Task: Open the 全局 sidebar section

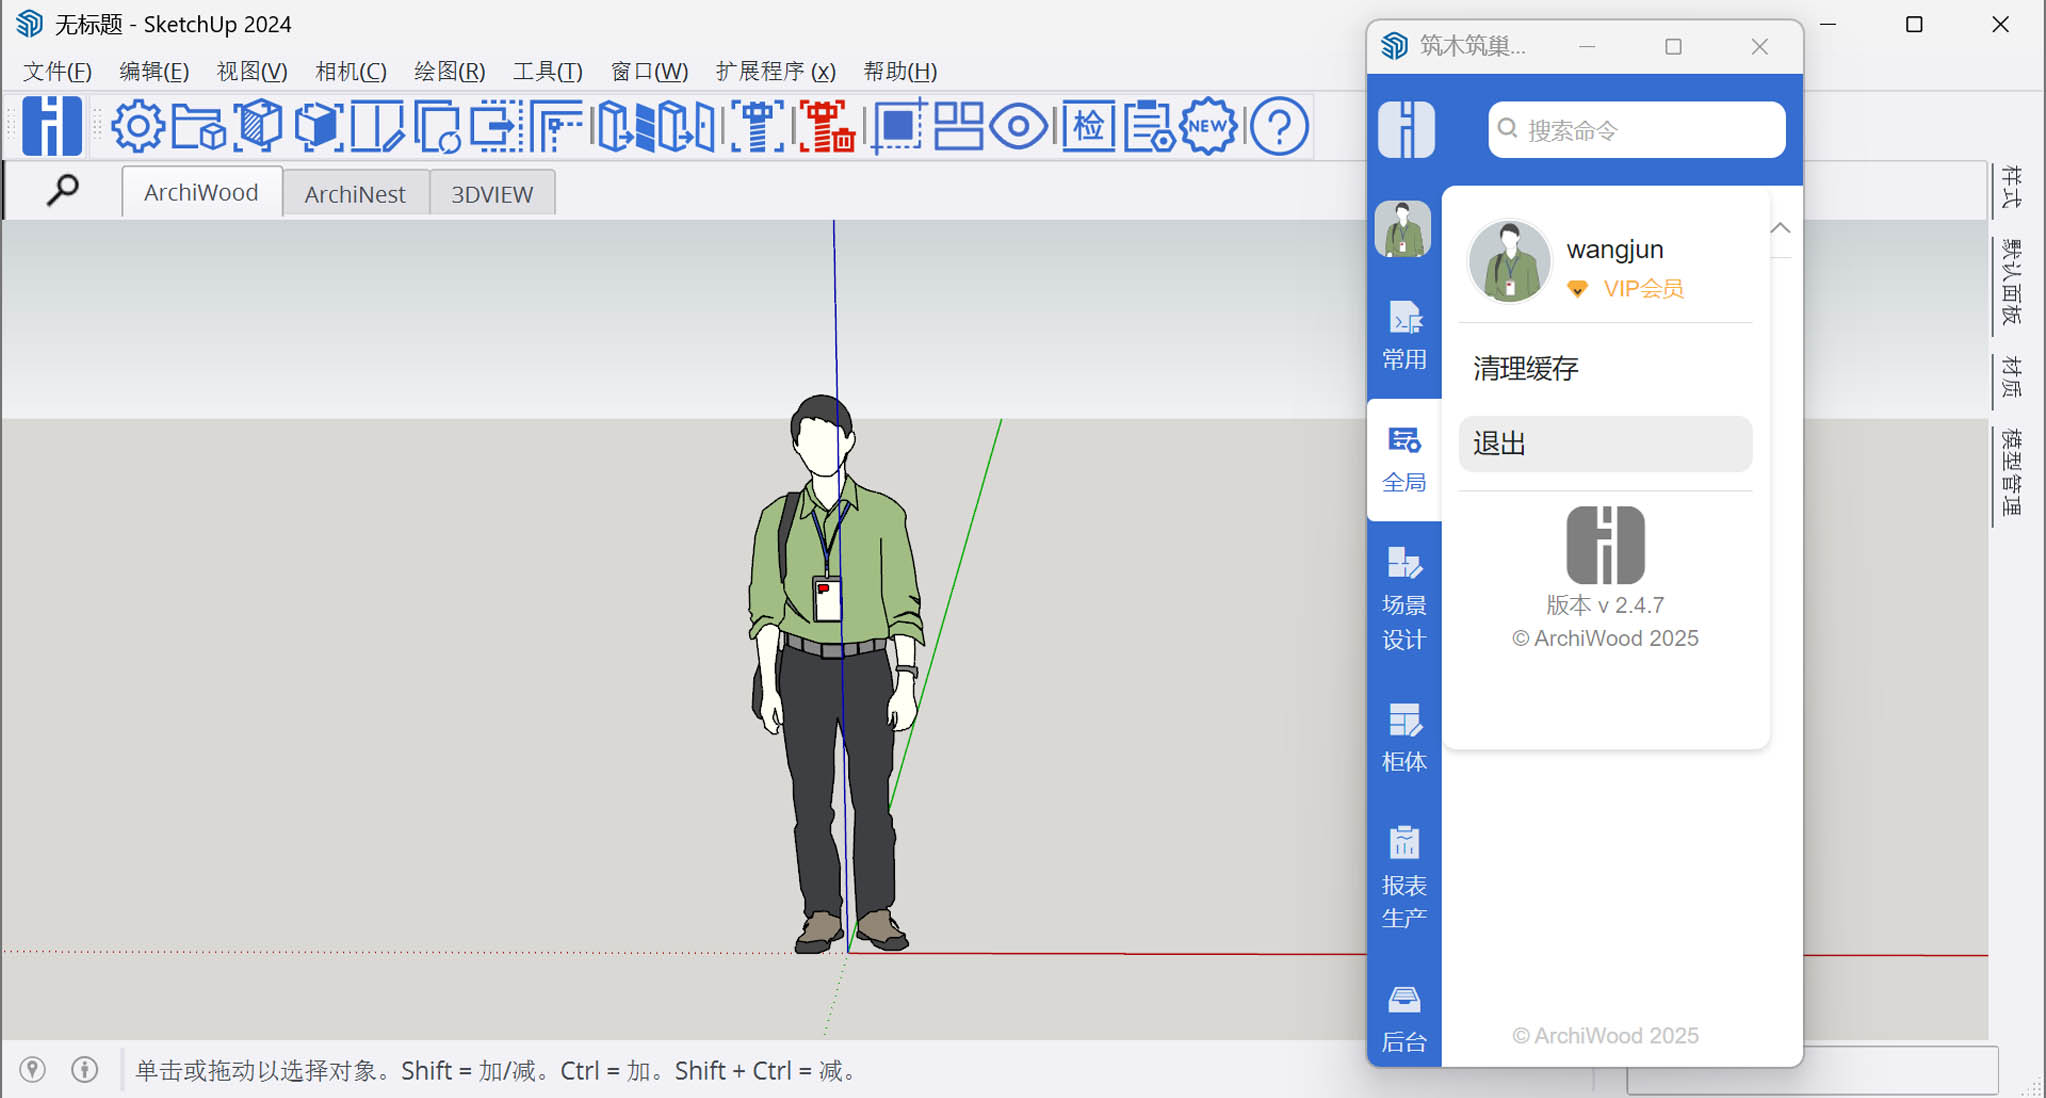Action: (x=1404, y=460)
